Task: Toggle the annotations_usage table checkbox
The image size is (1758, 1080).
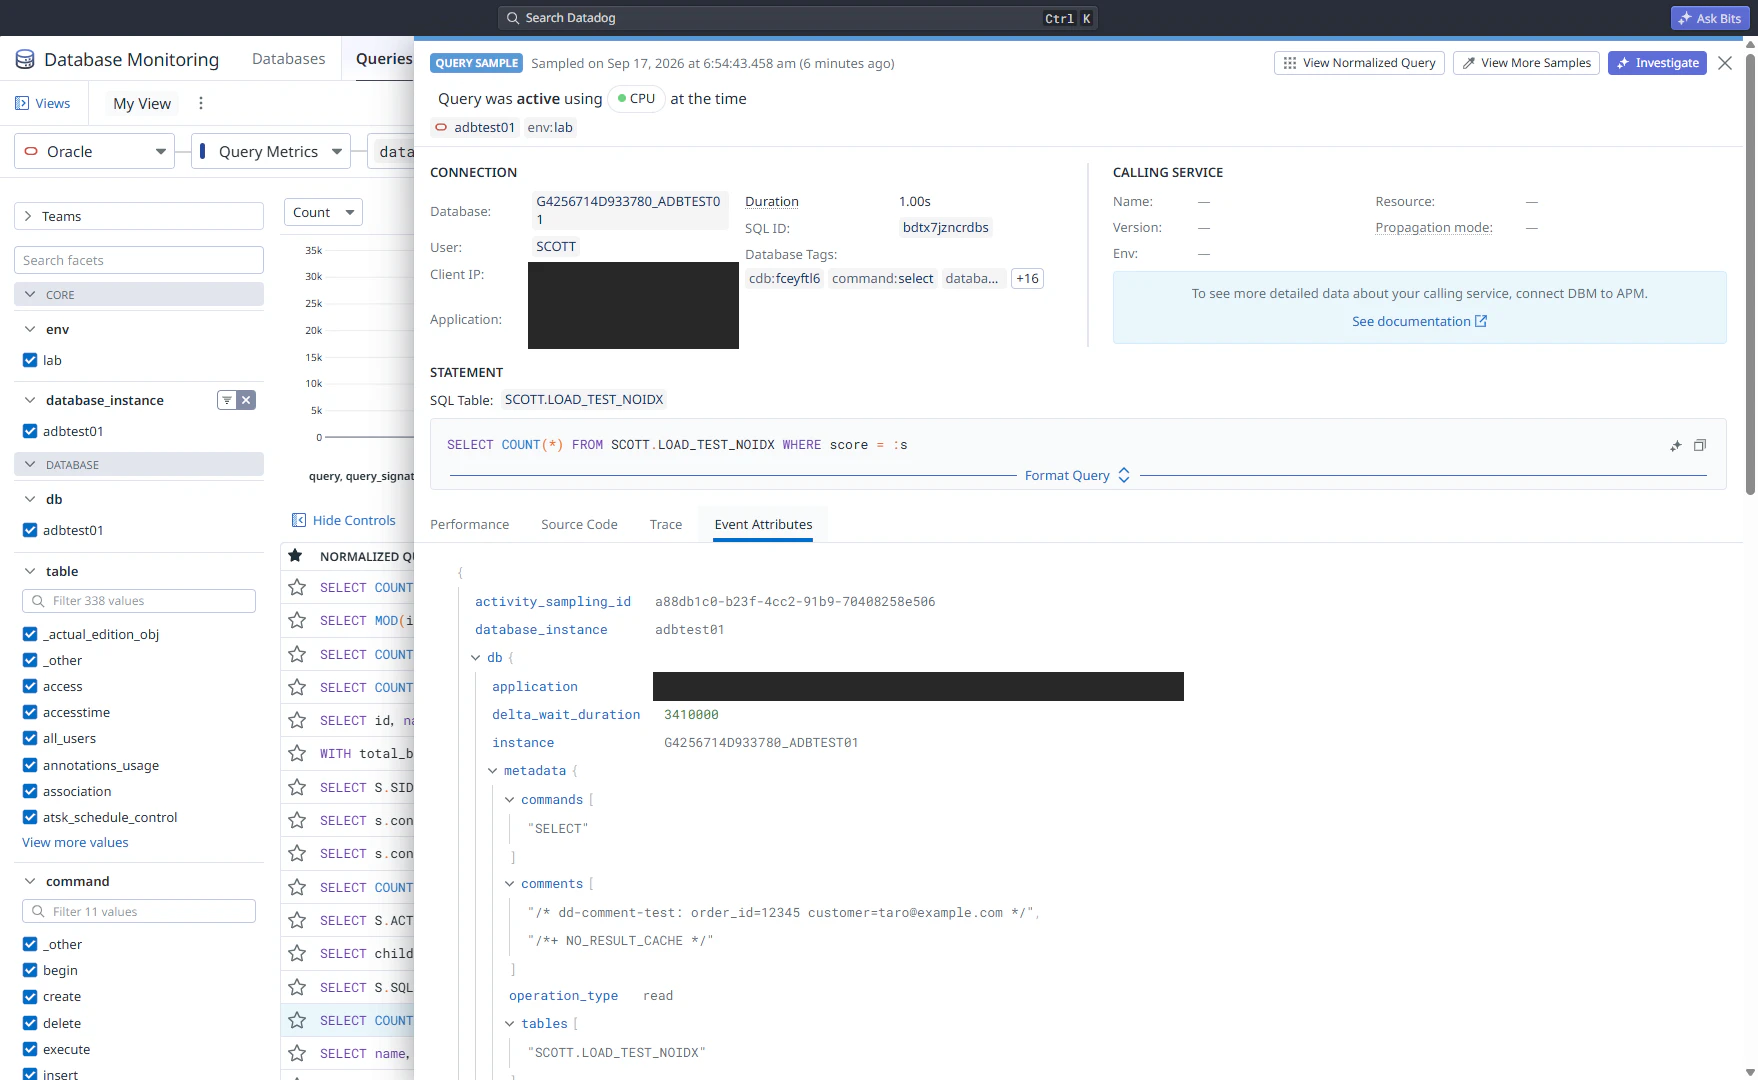Action: (x=30, y=765)
